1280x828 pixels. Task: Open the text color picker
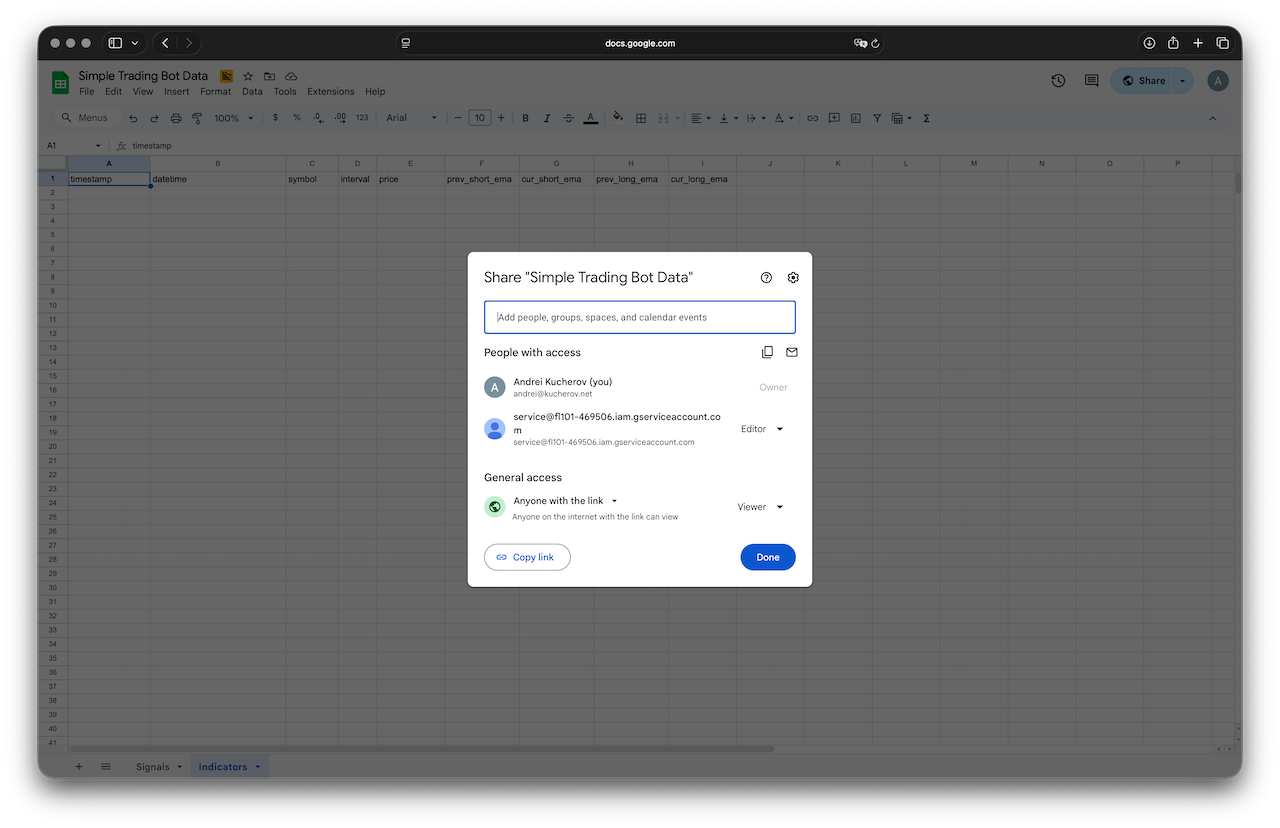pos(591,118)
